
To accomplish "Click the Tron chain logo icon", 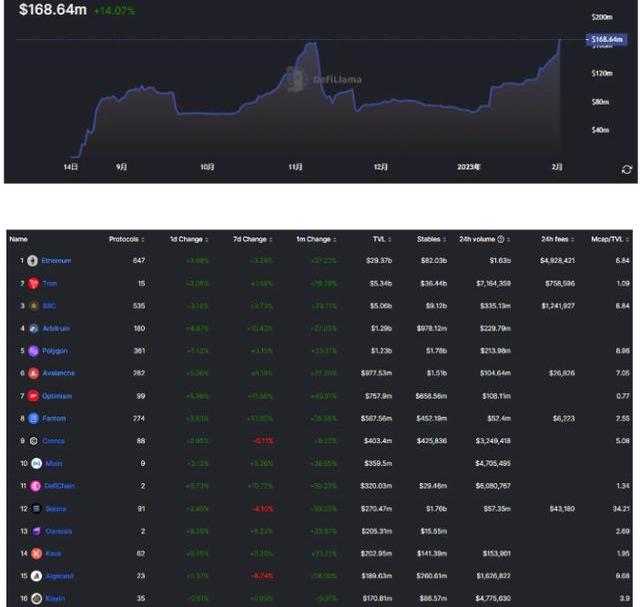I will [33, 283].
